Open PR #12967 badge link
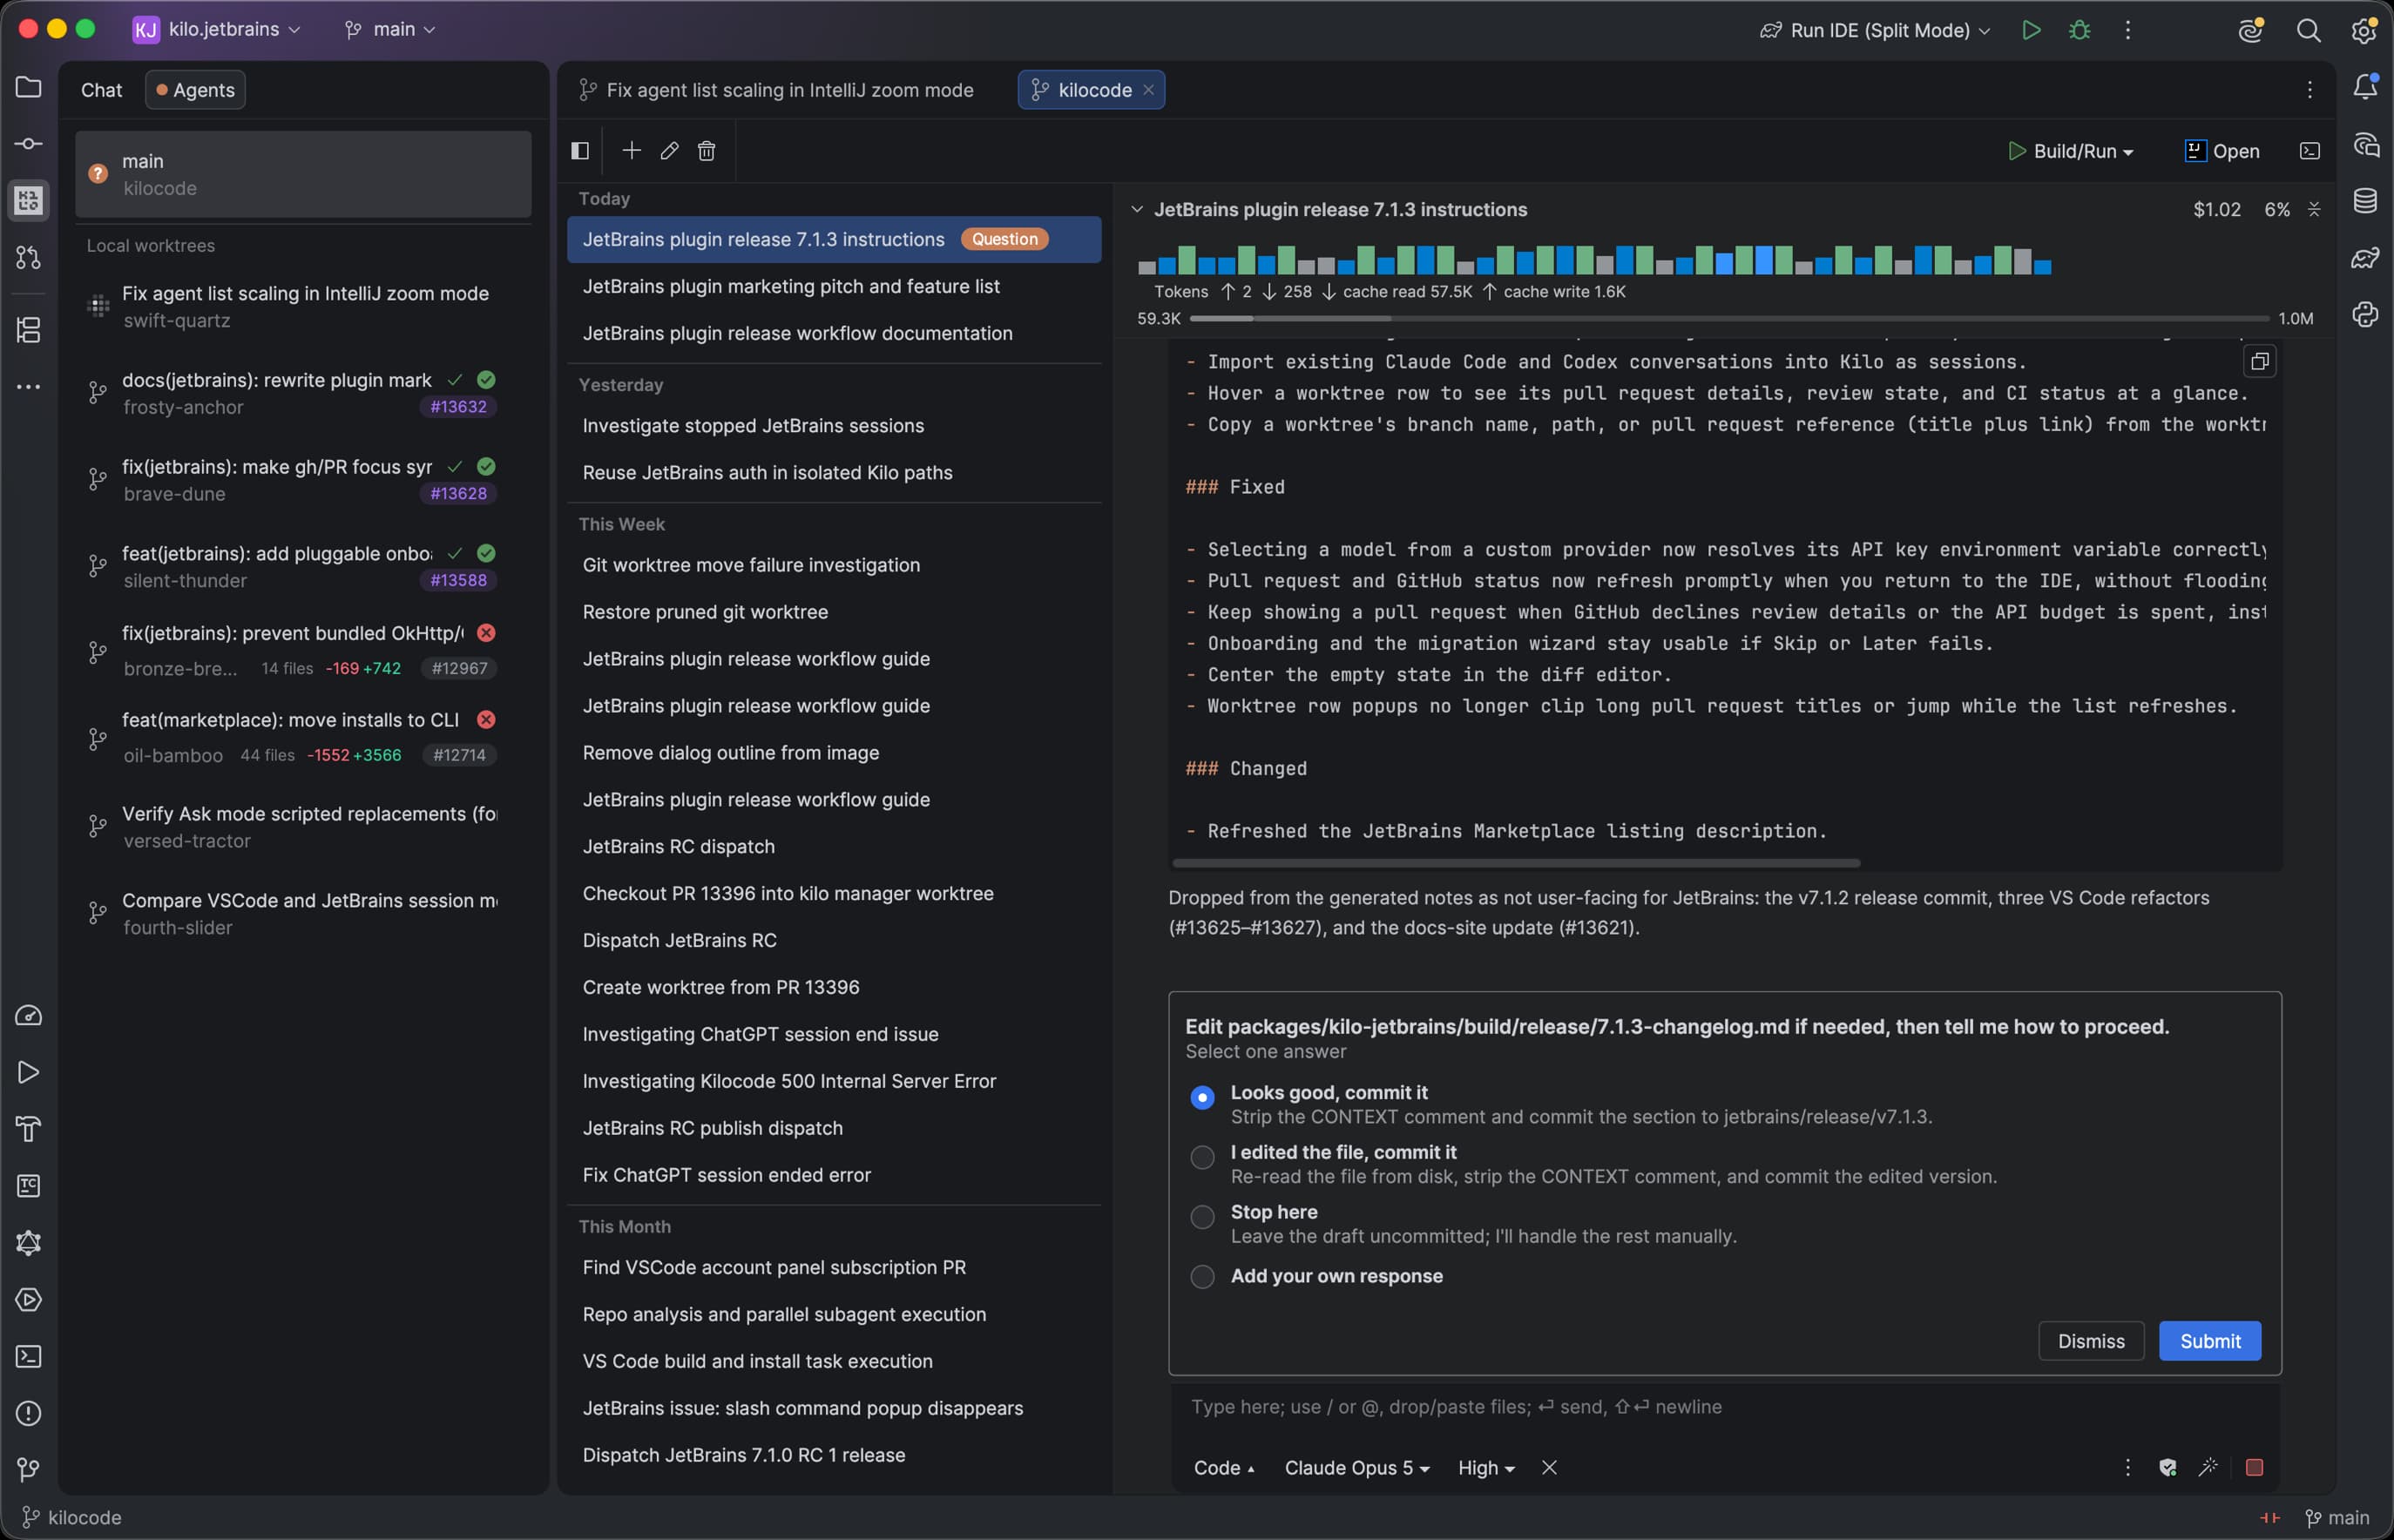 coord(459,668)
